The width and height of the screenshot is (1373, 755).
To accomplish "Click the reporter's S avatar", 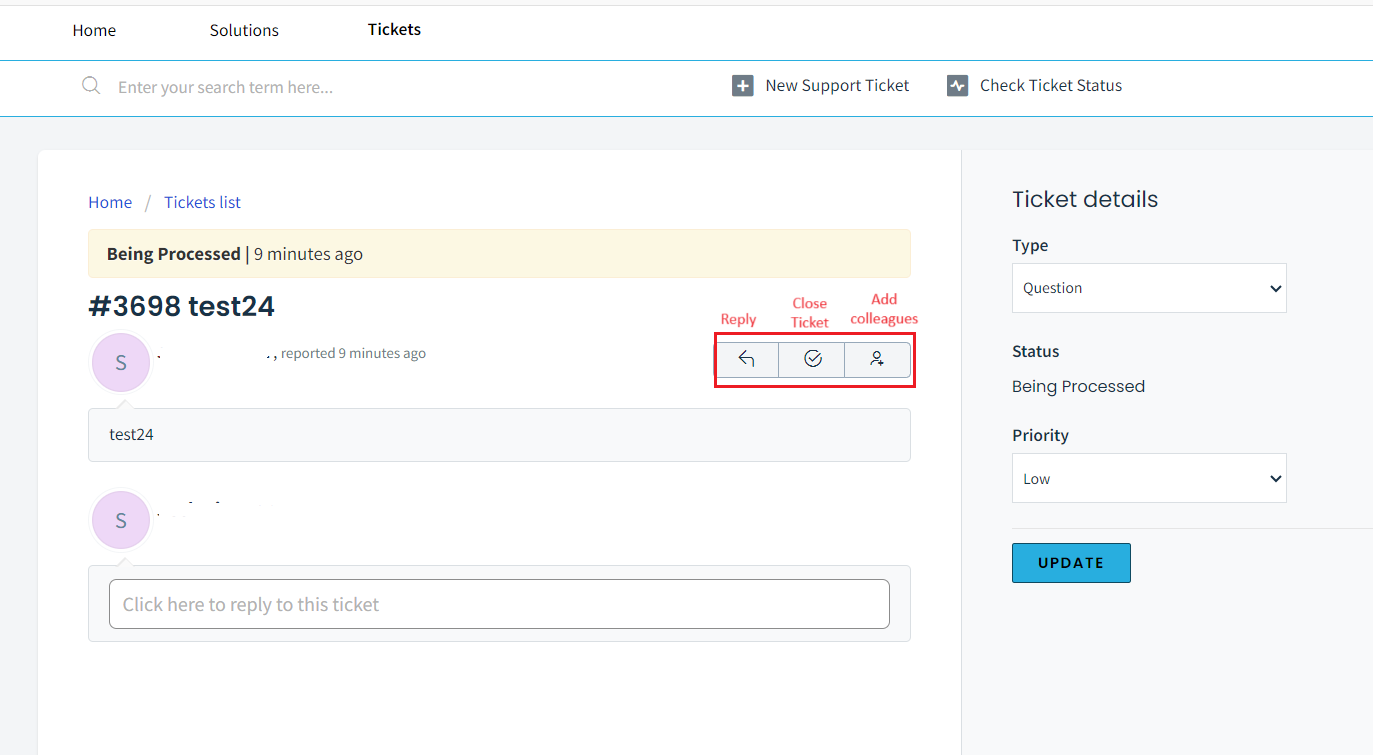I will pos(121,363).
